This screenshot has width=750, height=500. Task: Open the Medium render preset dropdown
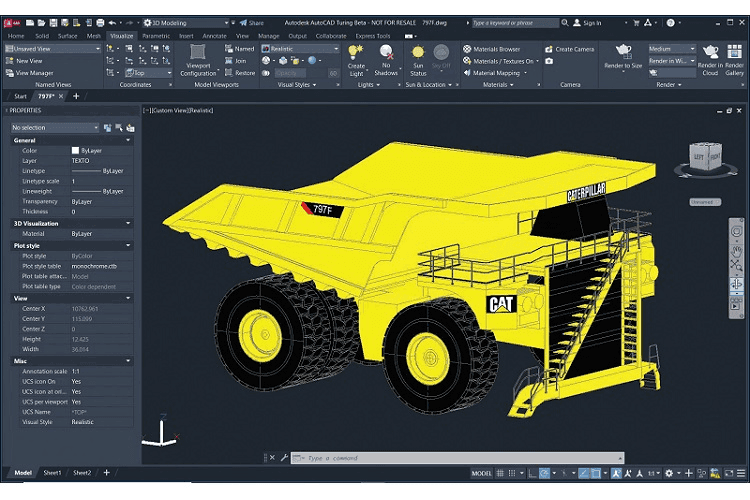pyautogui.click(x=672, y=49)
